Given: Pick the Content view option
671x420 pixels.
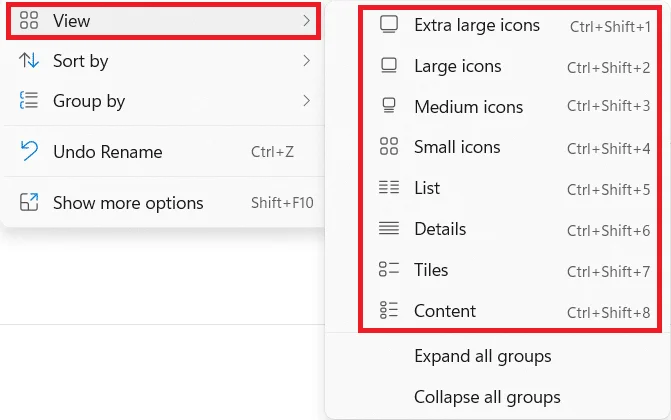Looking at the screenshot, I should click(x=510, y=311).
